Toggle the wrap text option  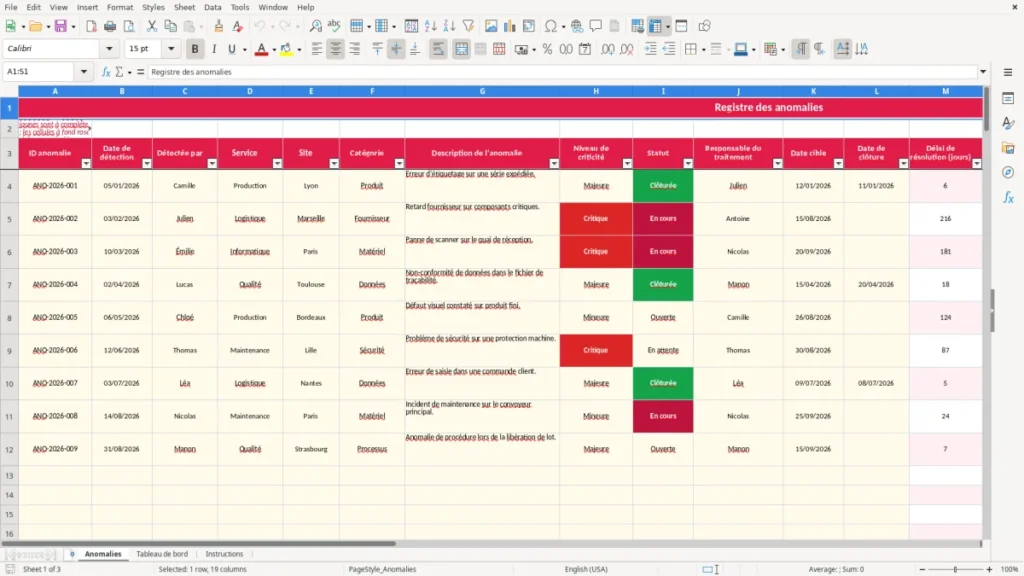point(438,49)
